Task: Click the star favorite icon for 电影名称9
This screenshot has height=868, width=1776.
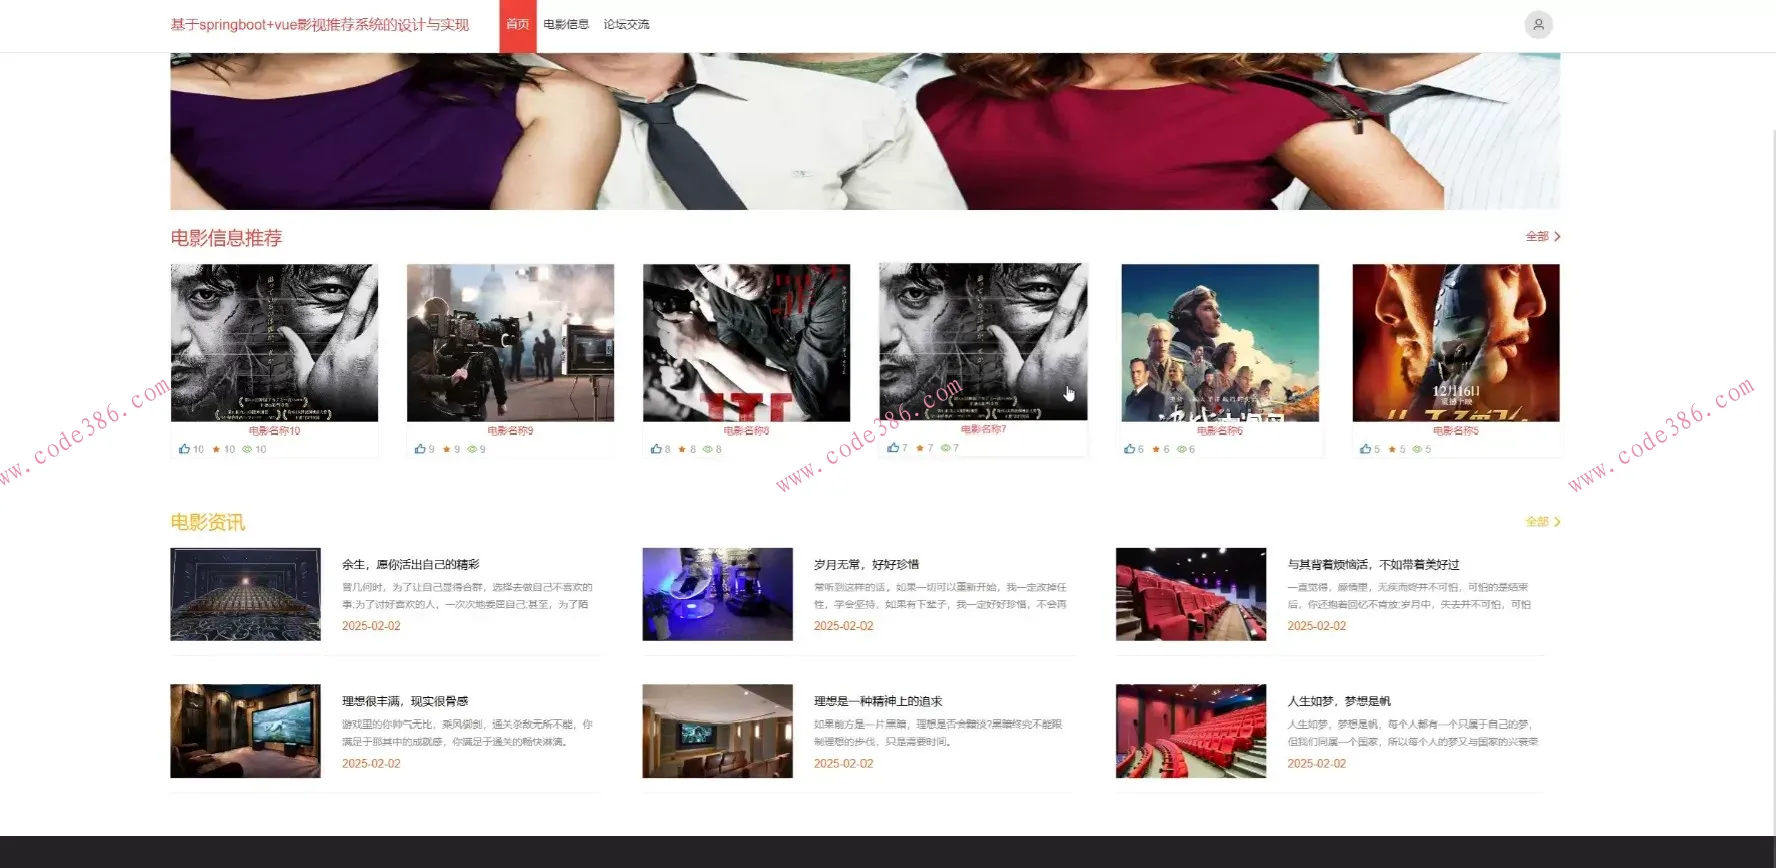Action: [x=446, y=449]
